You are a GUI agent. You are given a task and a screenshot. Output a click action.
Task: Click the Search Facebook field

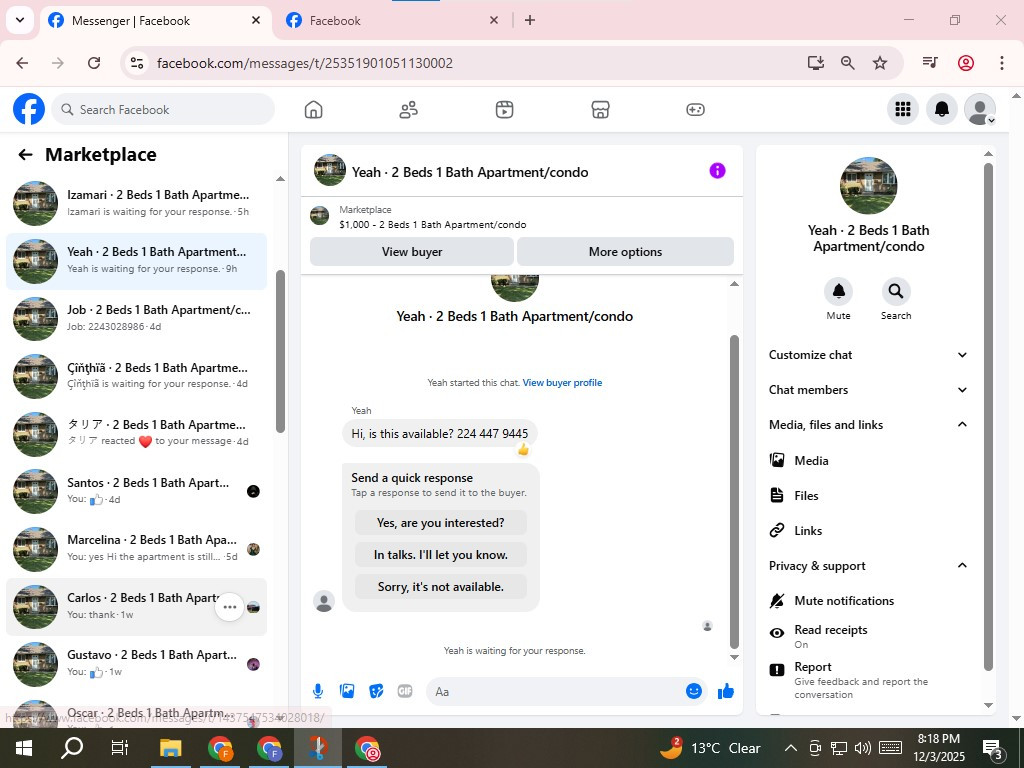(163, 109)
